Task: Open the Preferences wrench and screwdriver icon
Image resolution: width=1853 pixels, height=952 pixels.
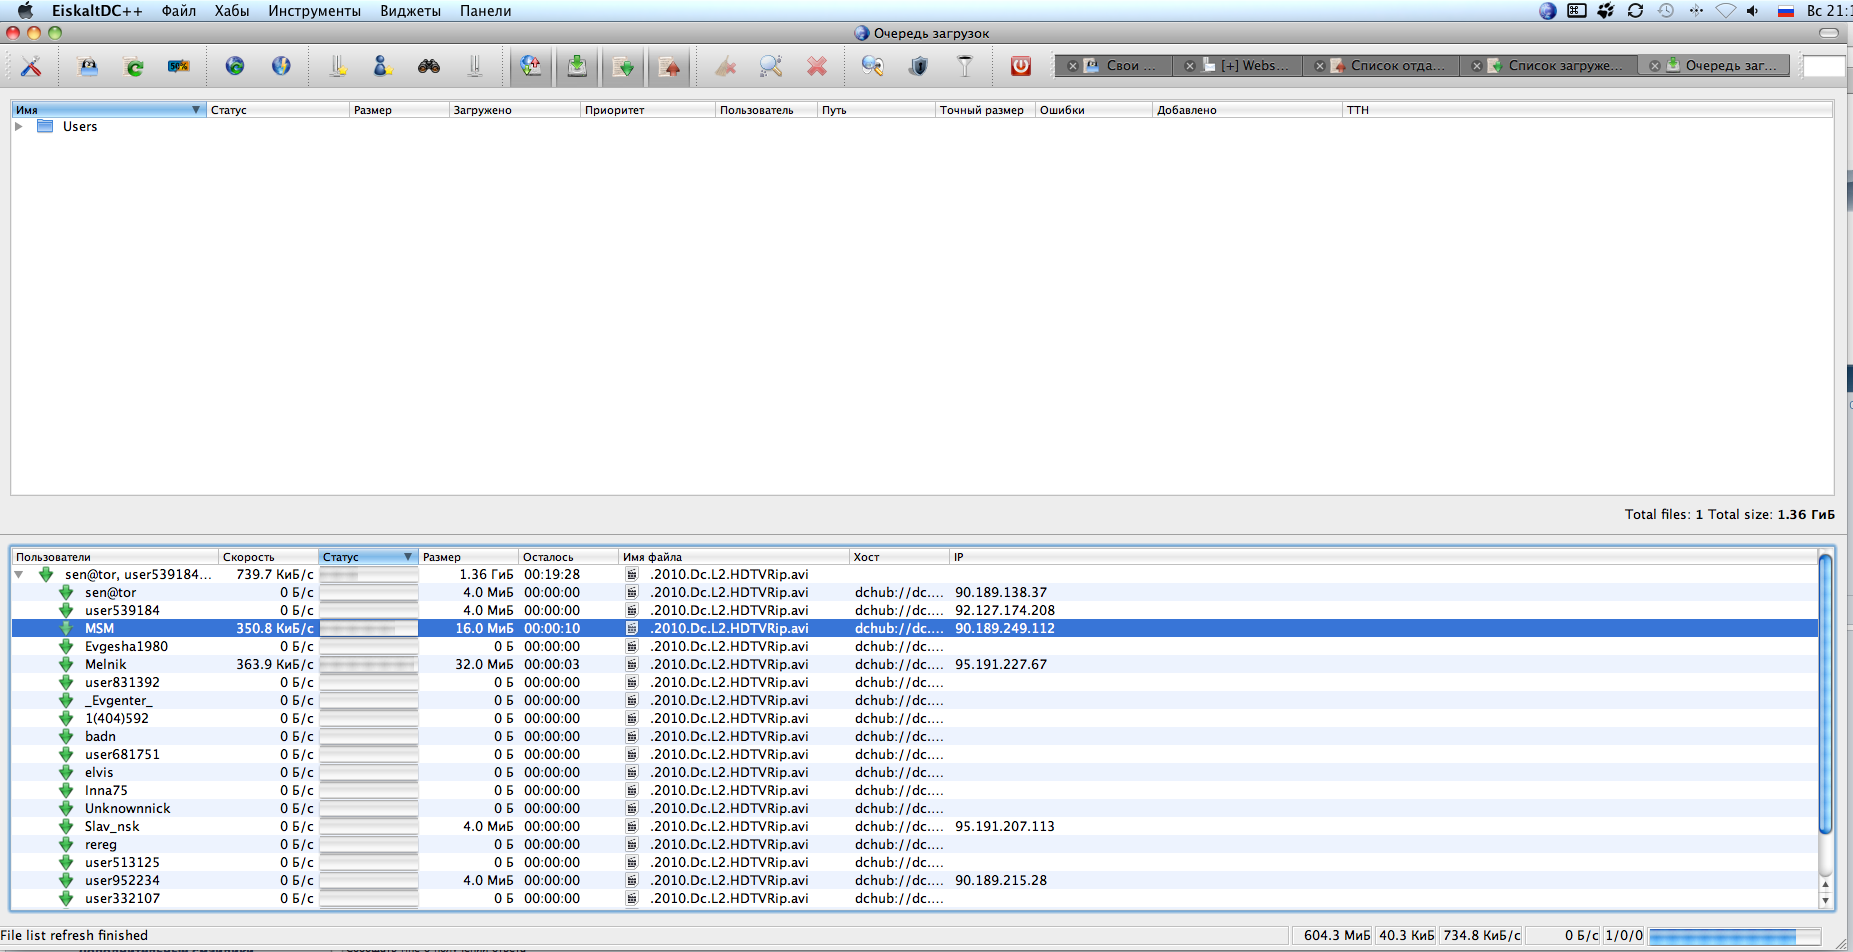Action: (x=31, y=66)
